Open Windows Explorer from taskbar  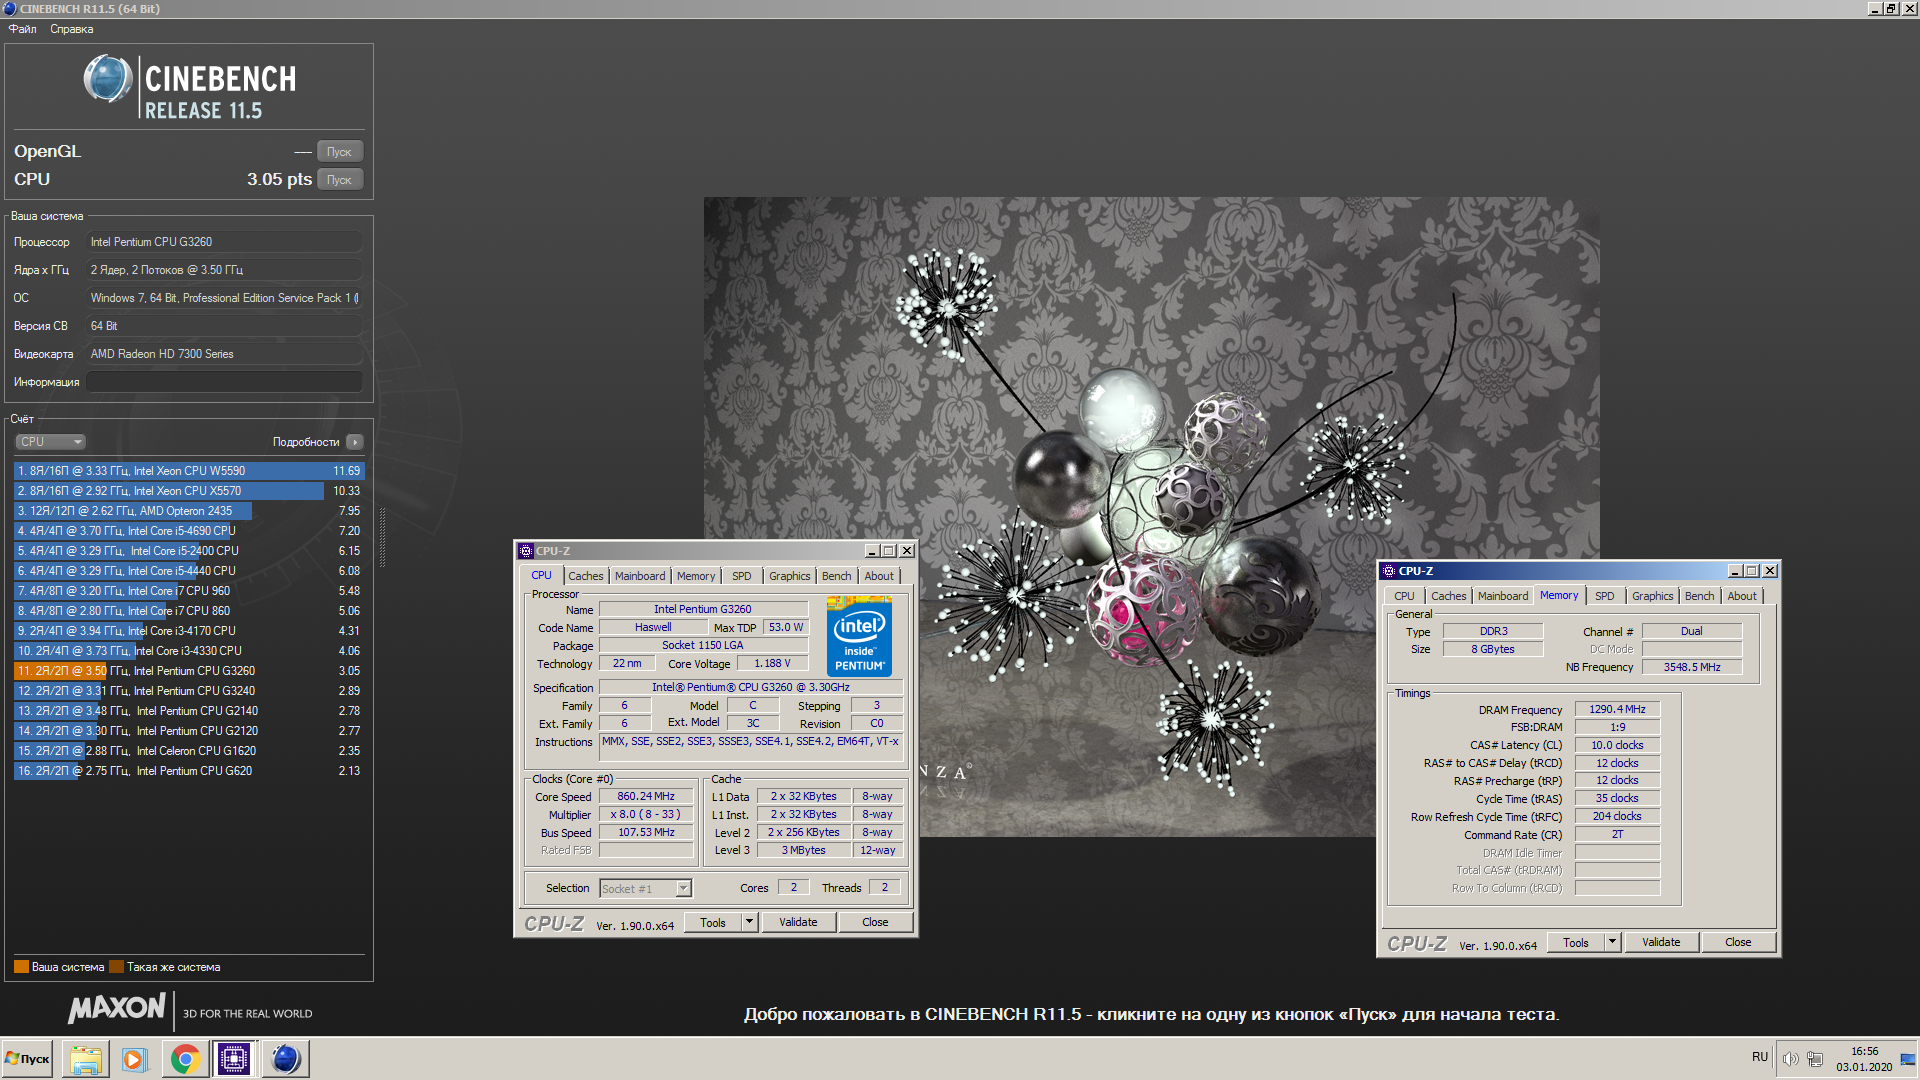point(85,1059)
